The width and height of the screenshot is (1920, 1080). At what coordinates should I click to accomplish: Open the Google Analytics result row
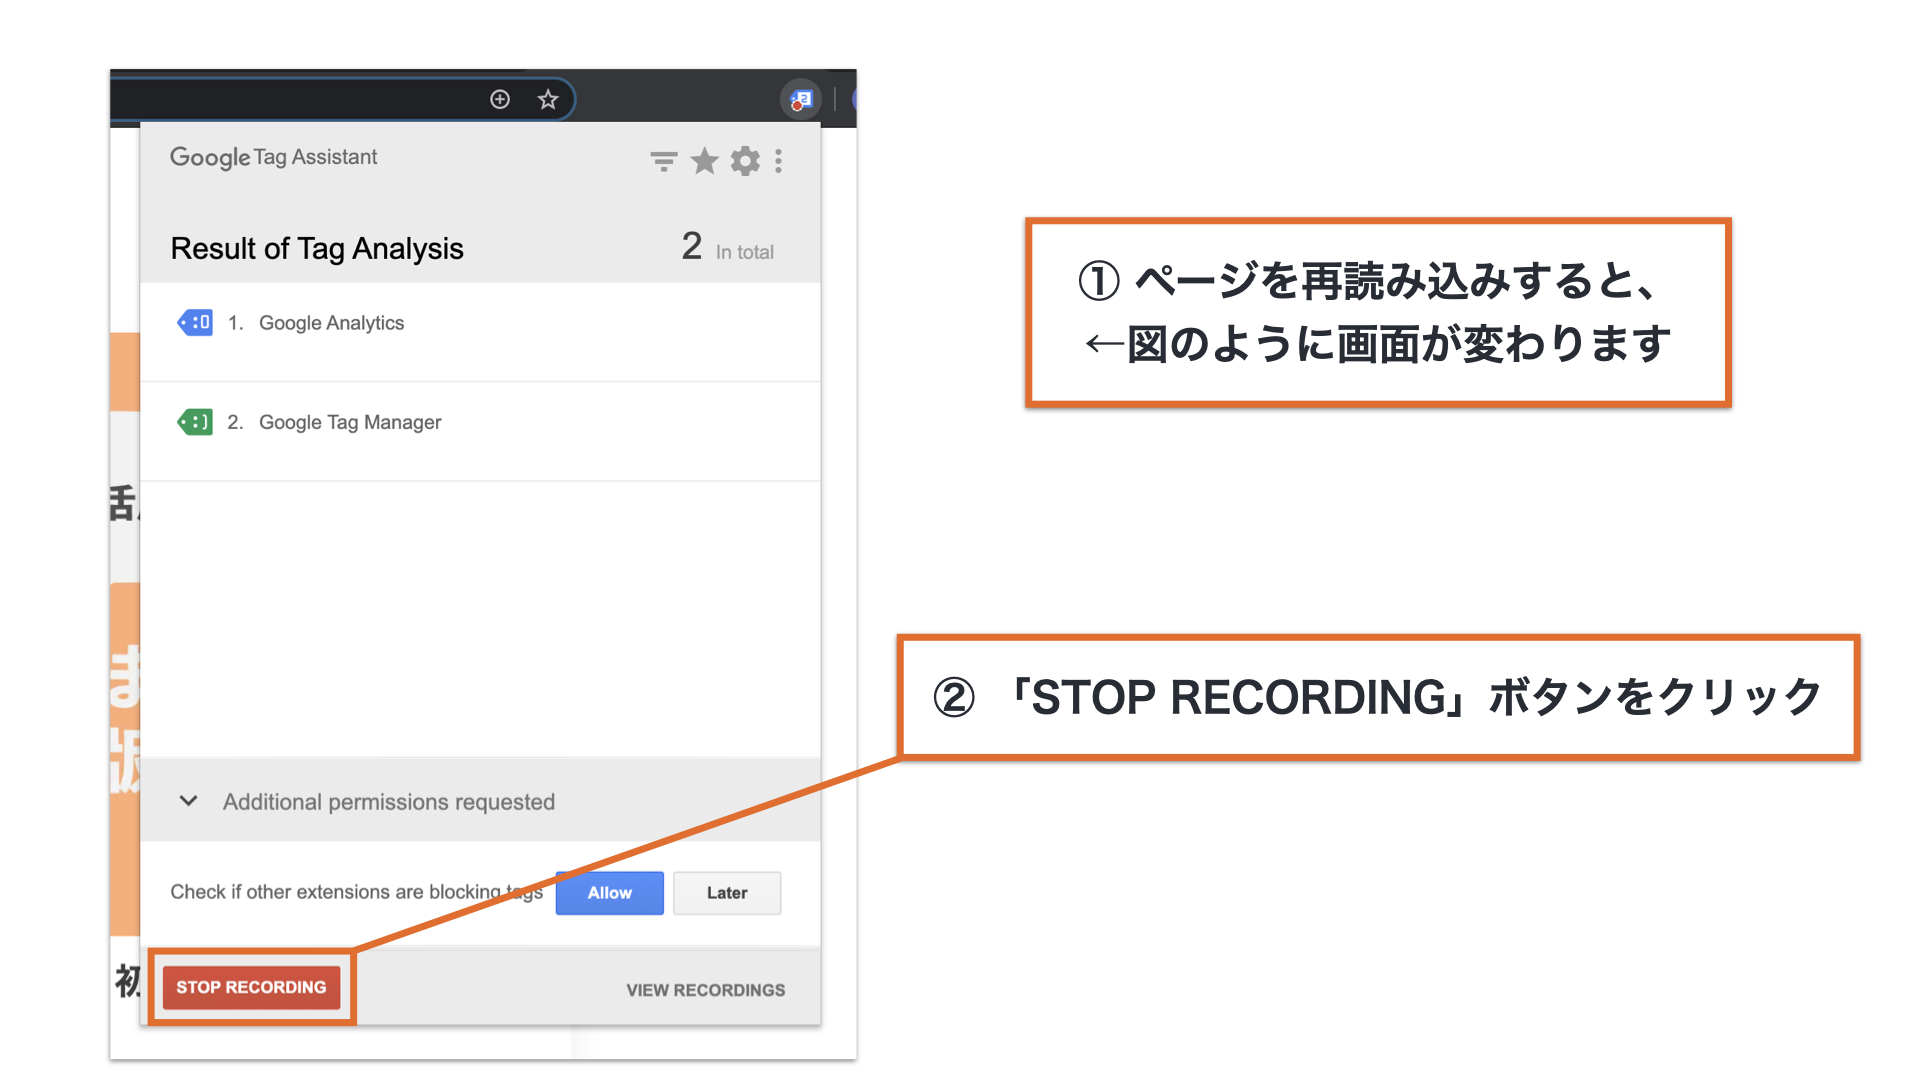pyautogui.click(x=480, y=331)
